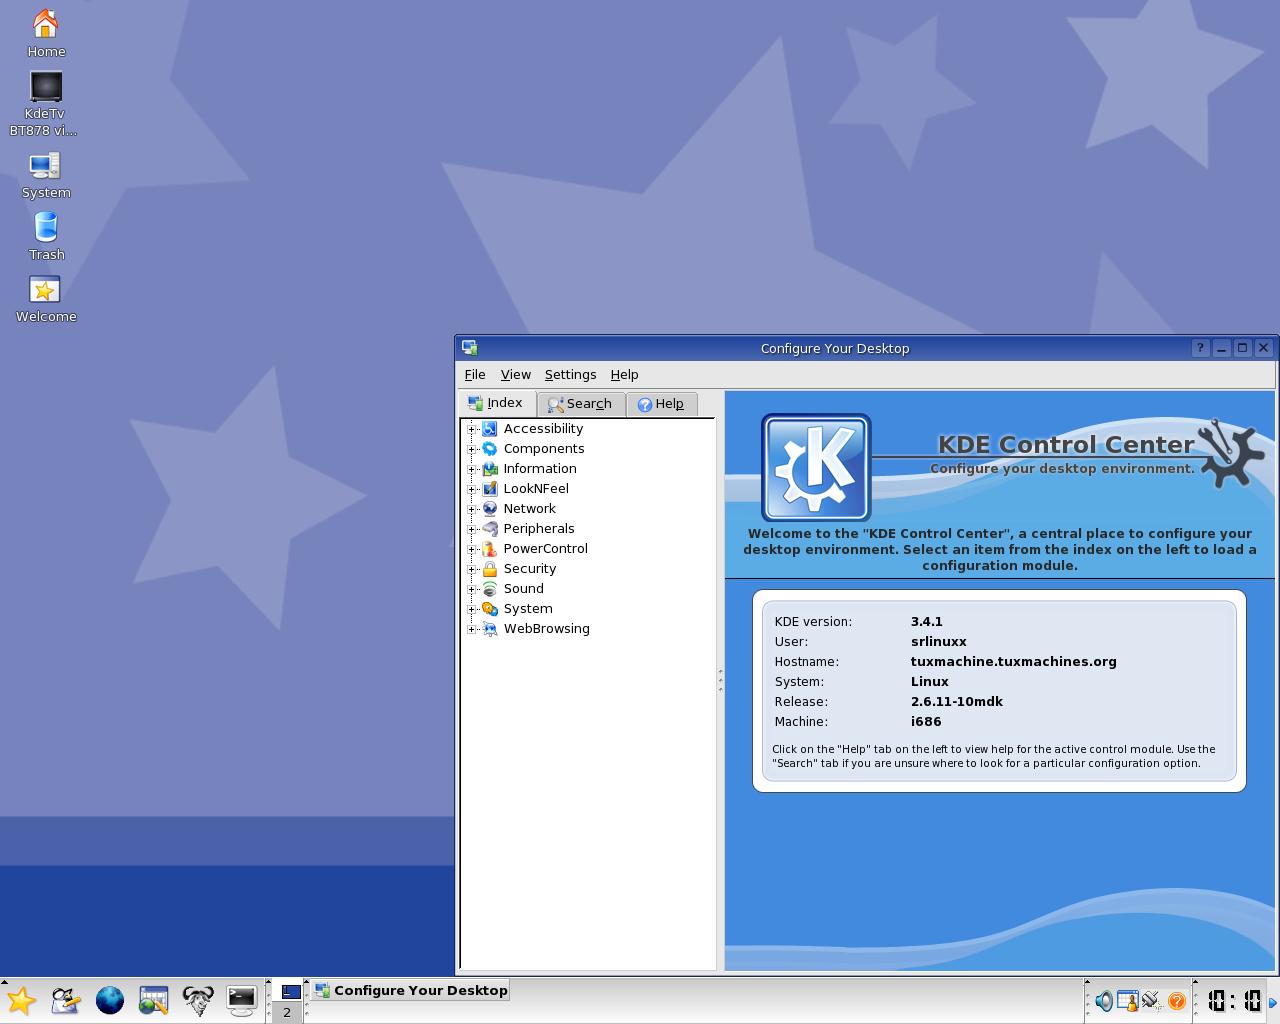Expand the WebBrowsing tree node
This screenshot has height=1024, width=1280.
click(x=472, y=629)
